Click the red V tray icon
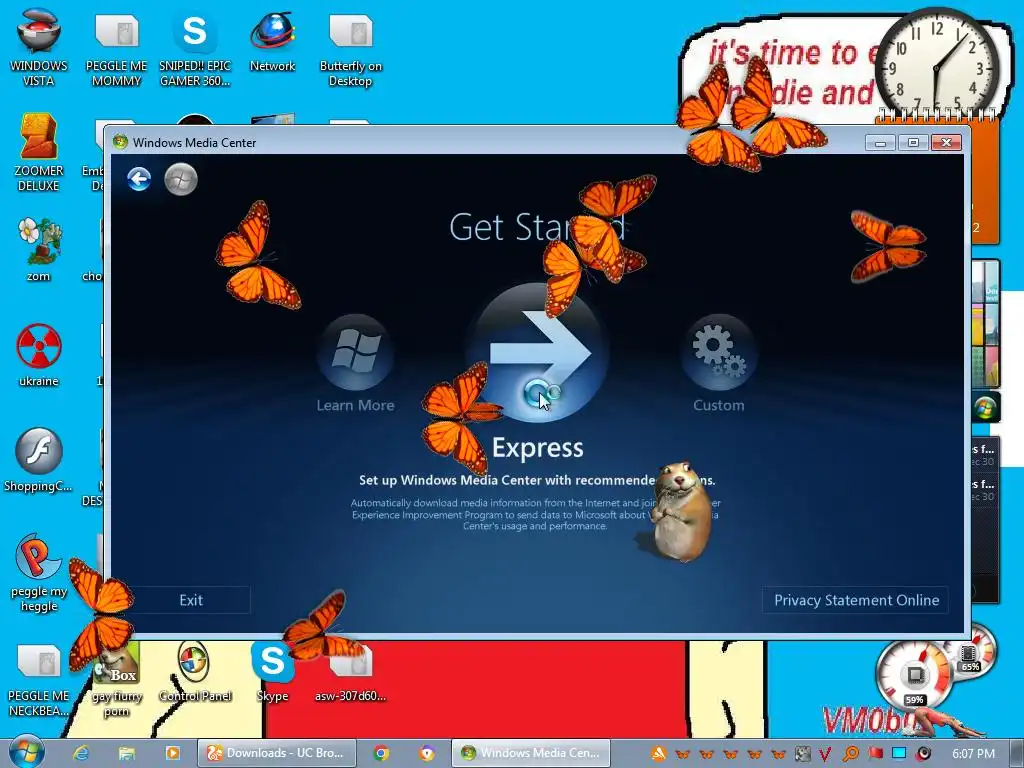 click(825, 754)
